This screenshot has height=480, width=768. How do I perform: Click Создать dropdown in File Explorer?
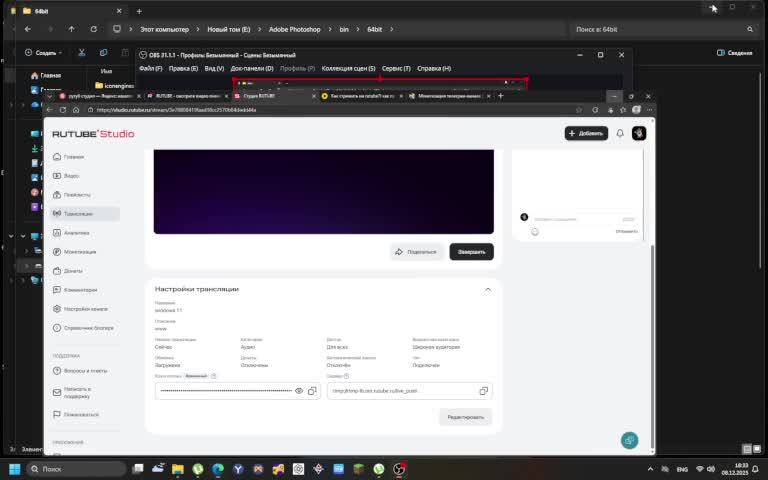click(44, 53)
